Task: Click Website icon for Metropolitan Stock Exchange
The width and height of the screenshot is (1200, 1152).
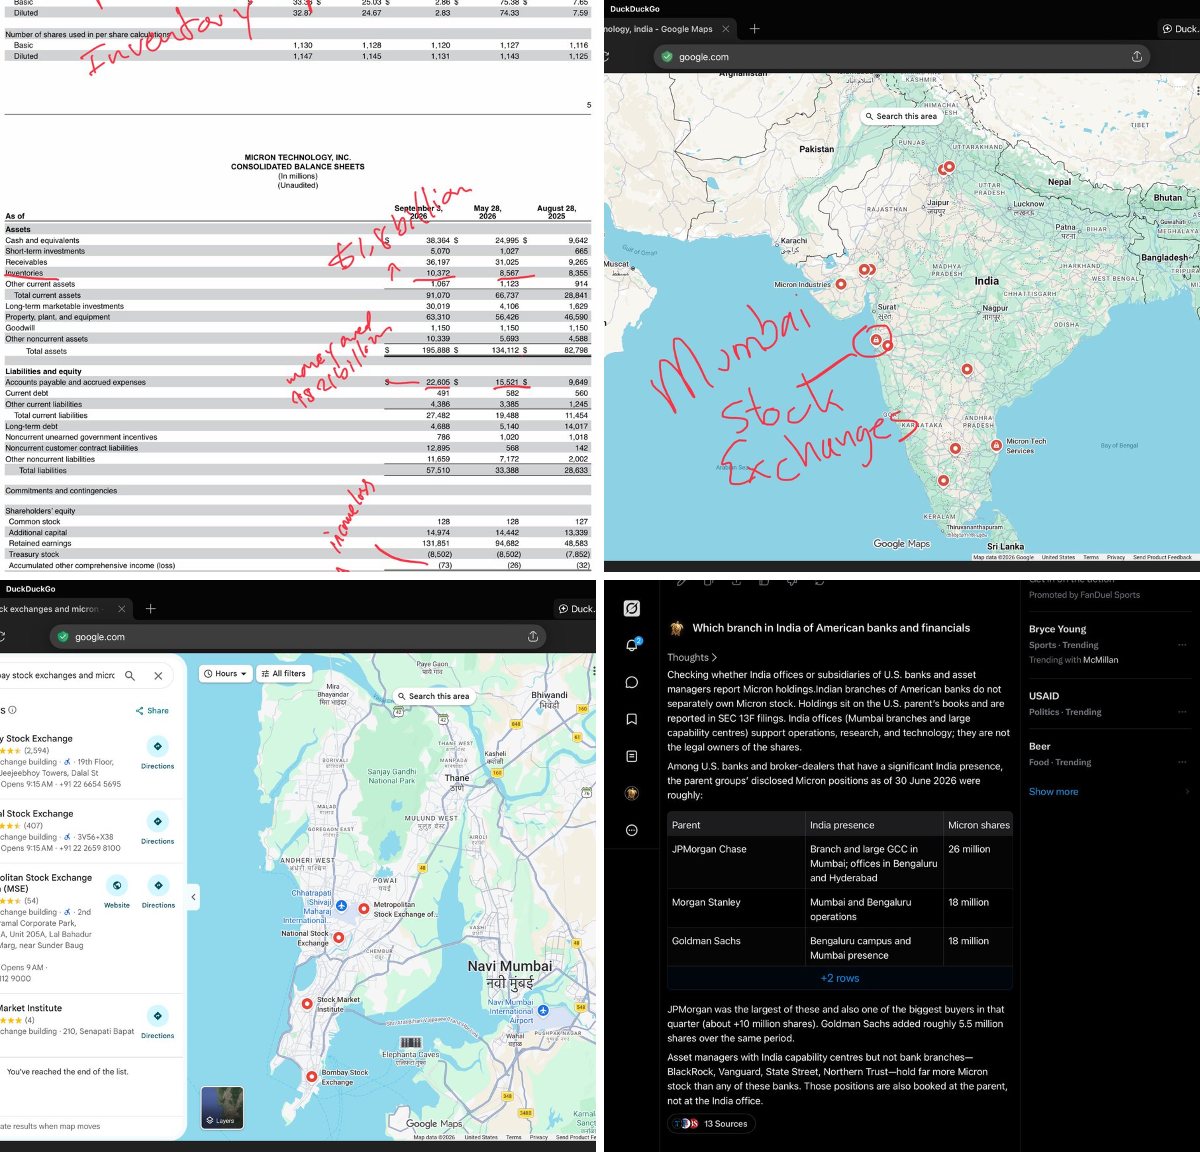Action: pyautogui.click(x=117, y=886)
